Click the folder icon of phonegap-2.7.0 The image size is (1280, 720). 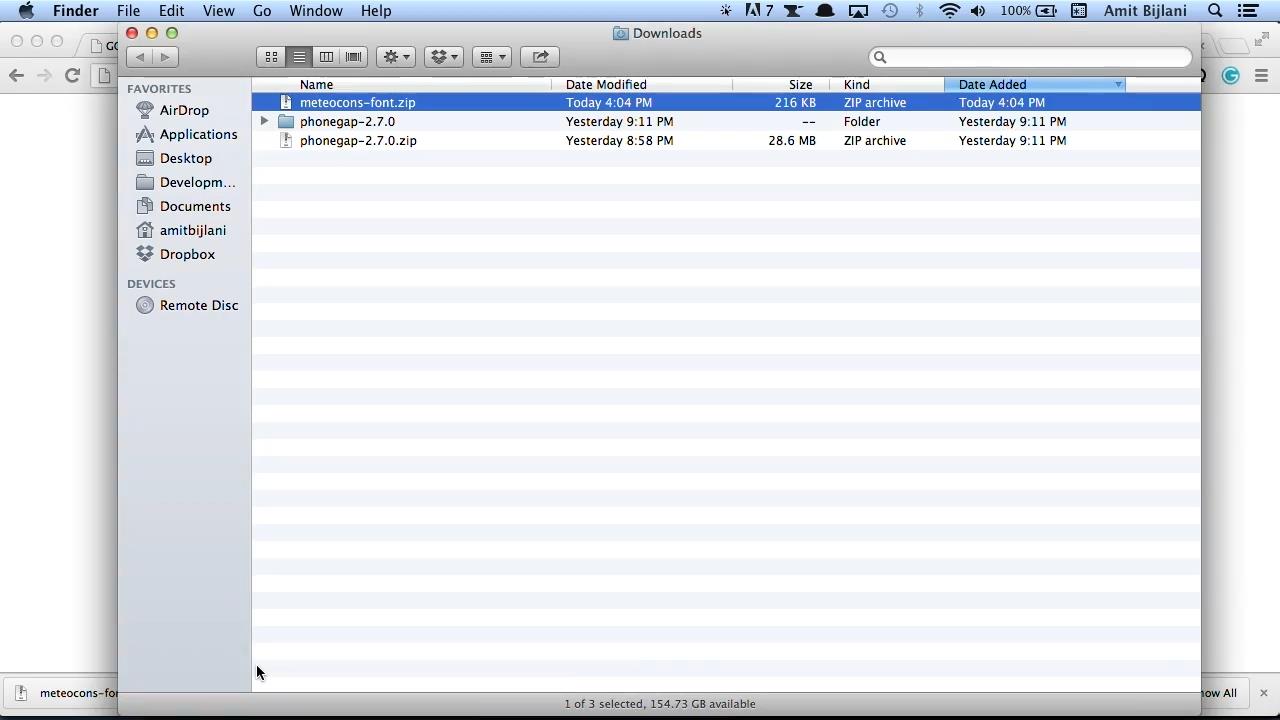coord(286,121)
